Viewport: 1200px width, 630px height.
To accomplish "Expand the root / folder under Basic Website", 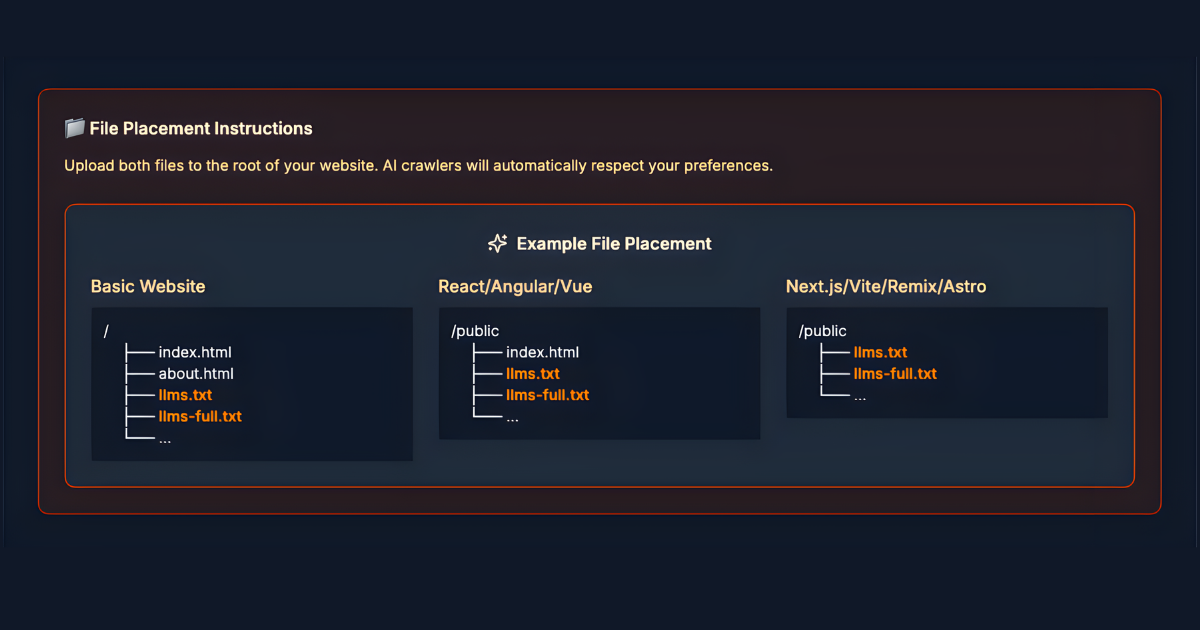I will [x=104, y=330].
